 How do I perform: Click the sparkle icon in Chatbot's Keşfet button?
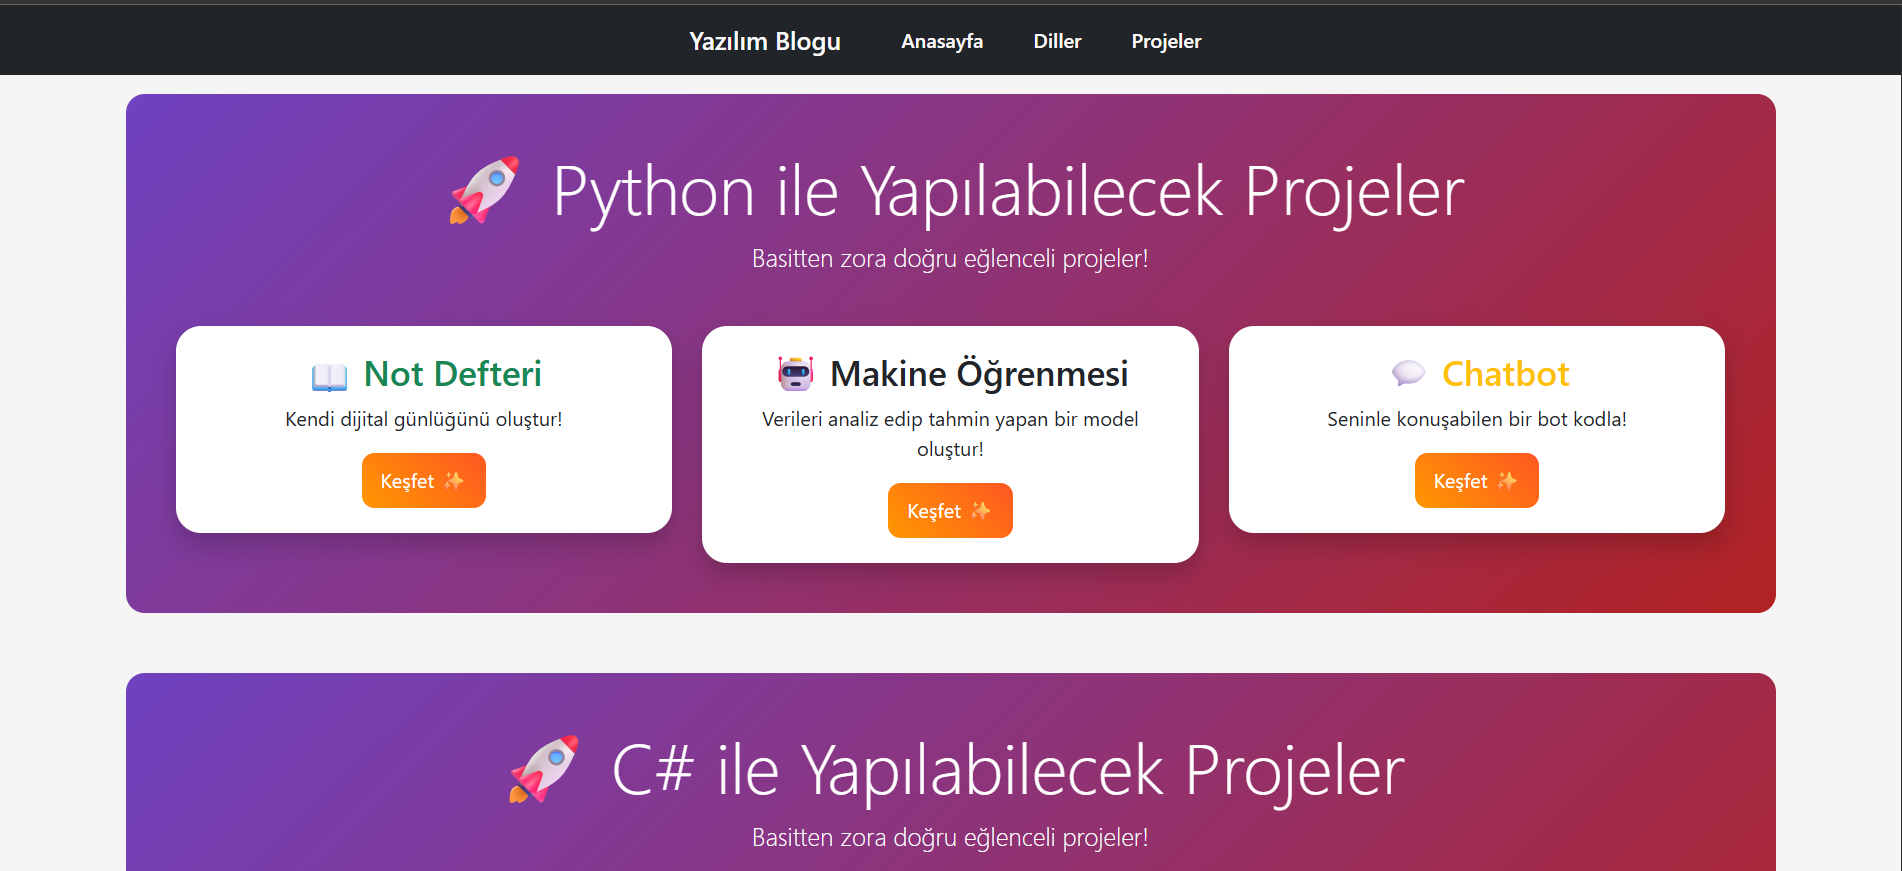[x=1507, y=481]
